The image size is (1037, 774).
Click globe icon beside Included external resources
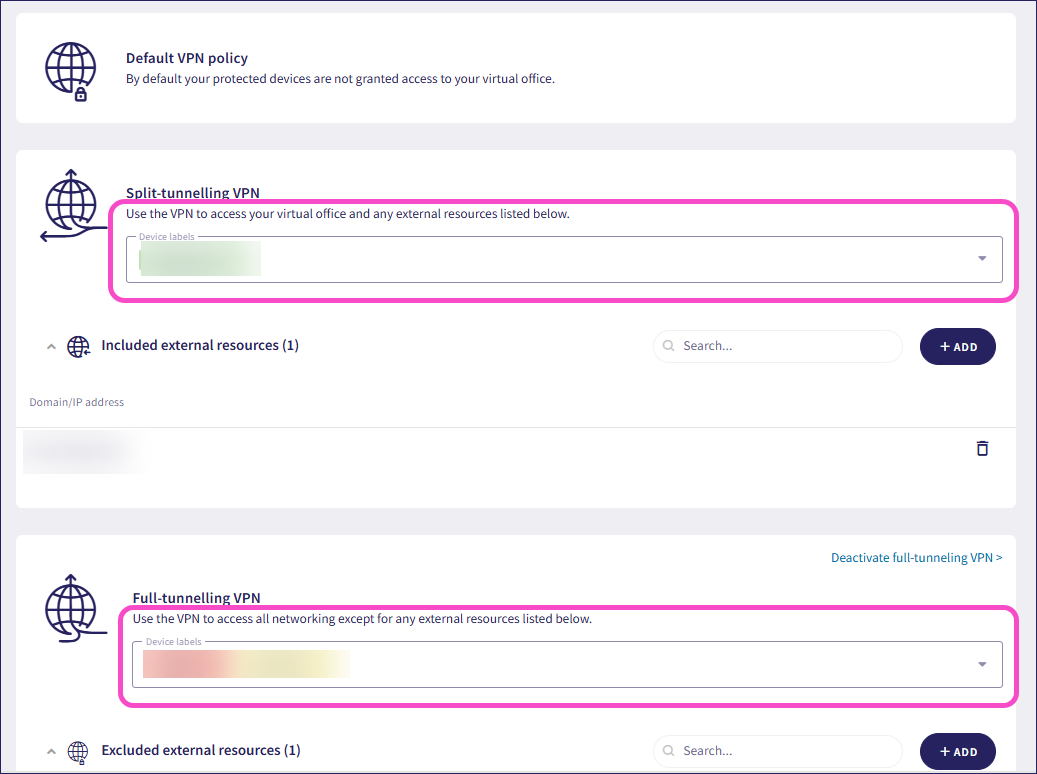[x=78, y=346]
